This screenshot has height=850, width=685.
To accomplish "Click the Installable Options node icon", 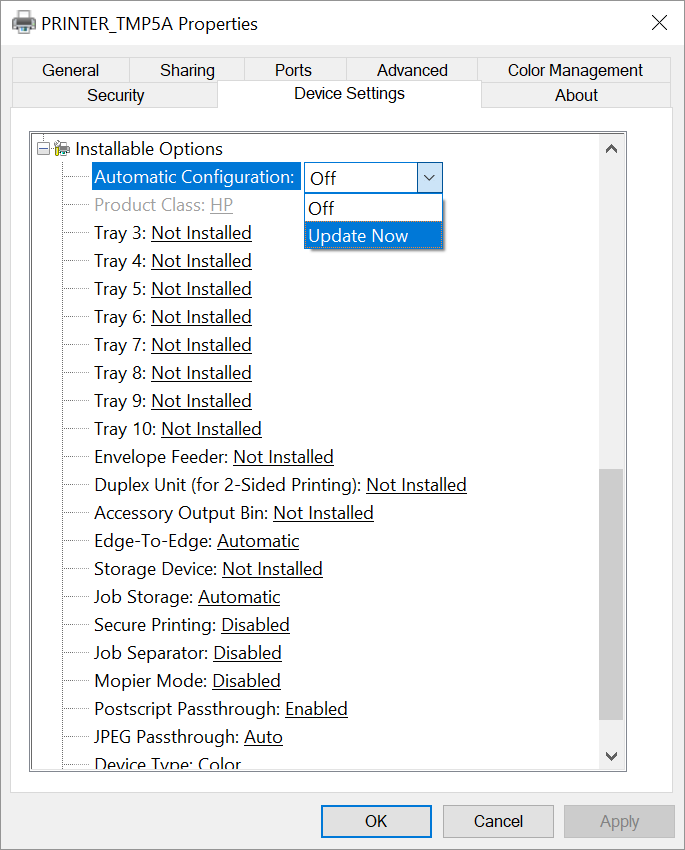I will tap(62, 149).
